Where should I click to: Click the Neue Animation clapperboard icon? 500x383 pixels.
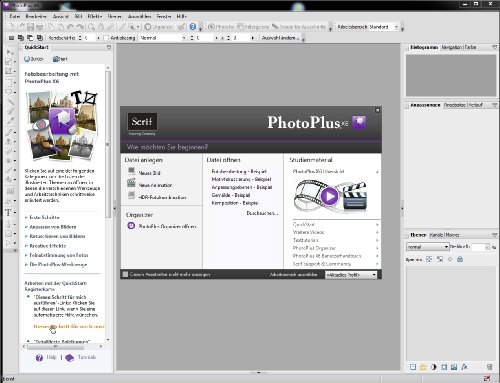[x=131, y=183]
